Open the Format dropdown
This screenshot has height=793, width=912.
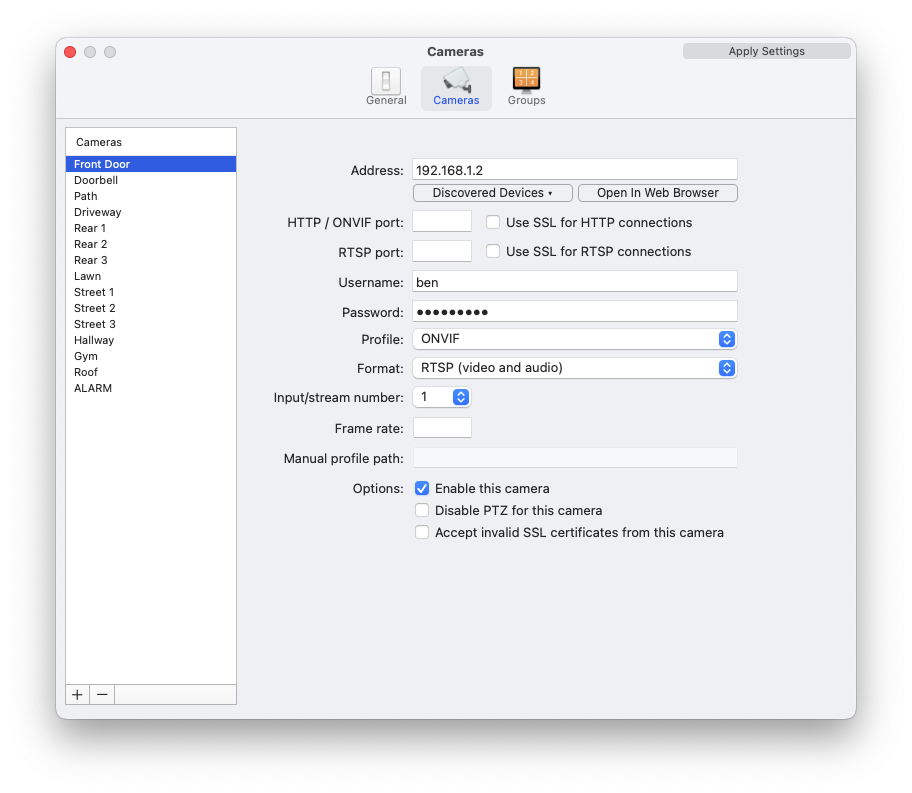click(575, 368)
